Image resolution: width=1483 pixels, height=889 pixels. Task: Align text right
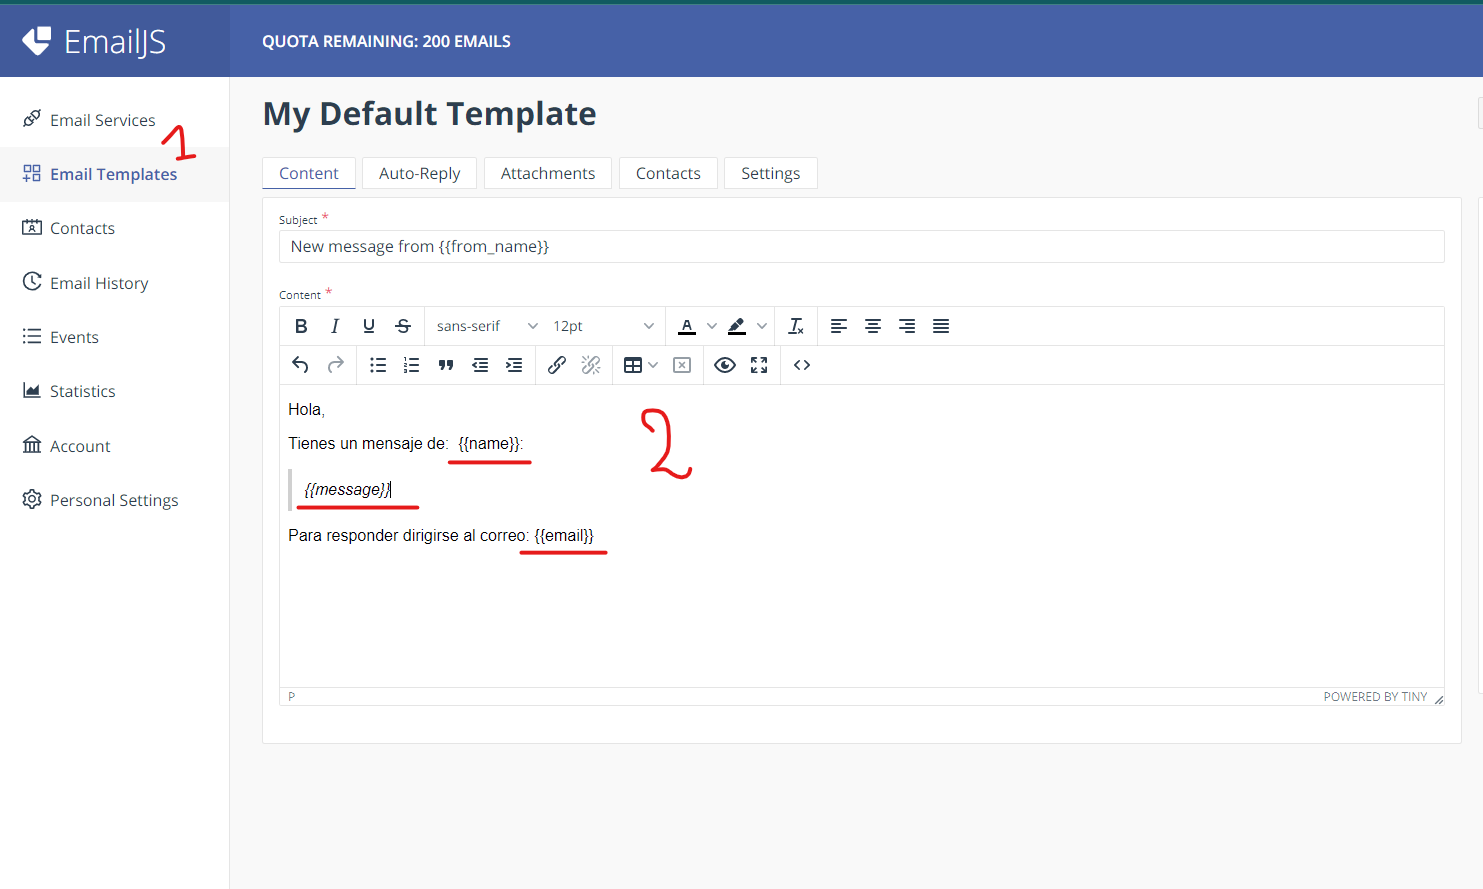pyautogui.click(x=907, y=326)
